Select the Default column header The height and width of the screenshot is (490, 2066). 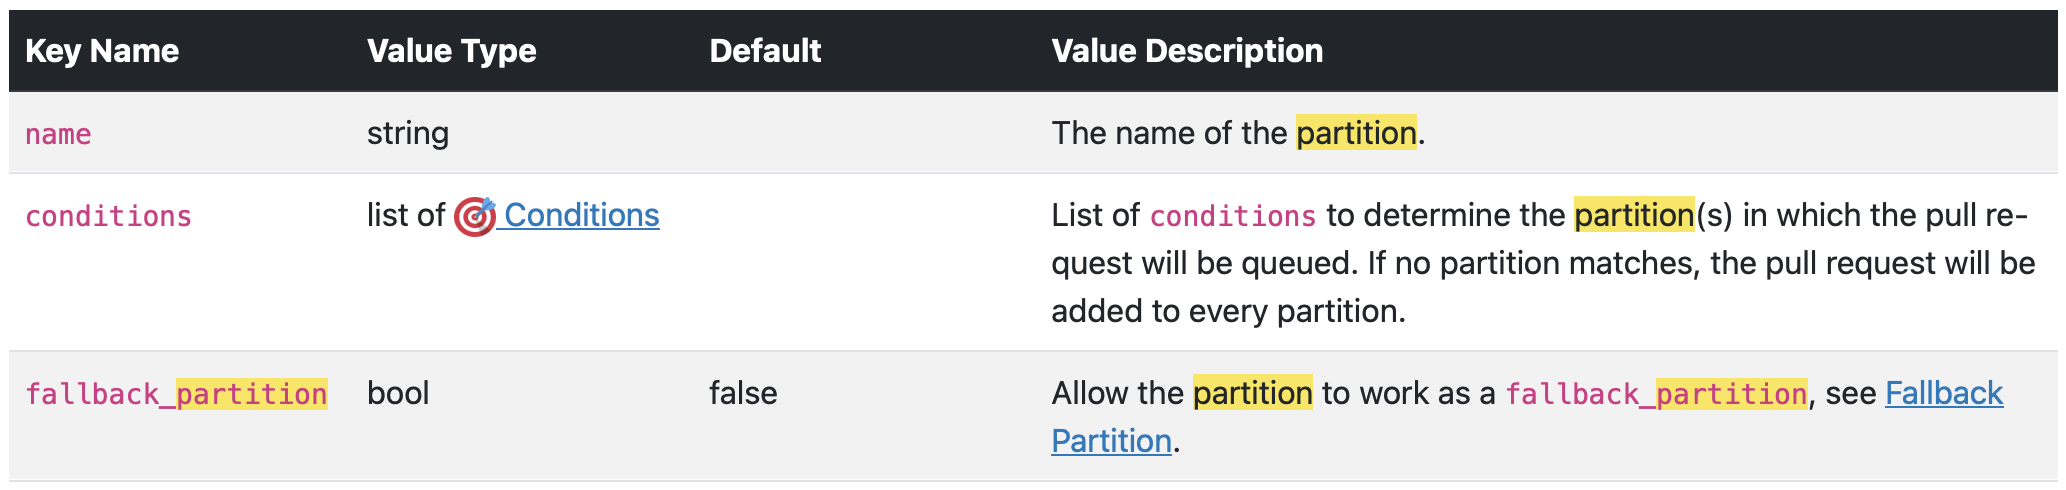765,51
